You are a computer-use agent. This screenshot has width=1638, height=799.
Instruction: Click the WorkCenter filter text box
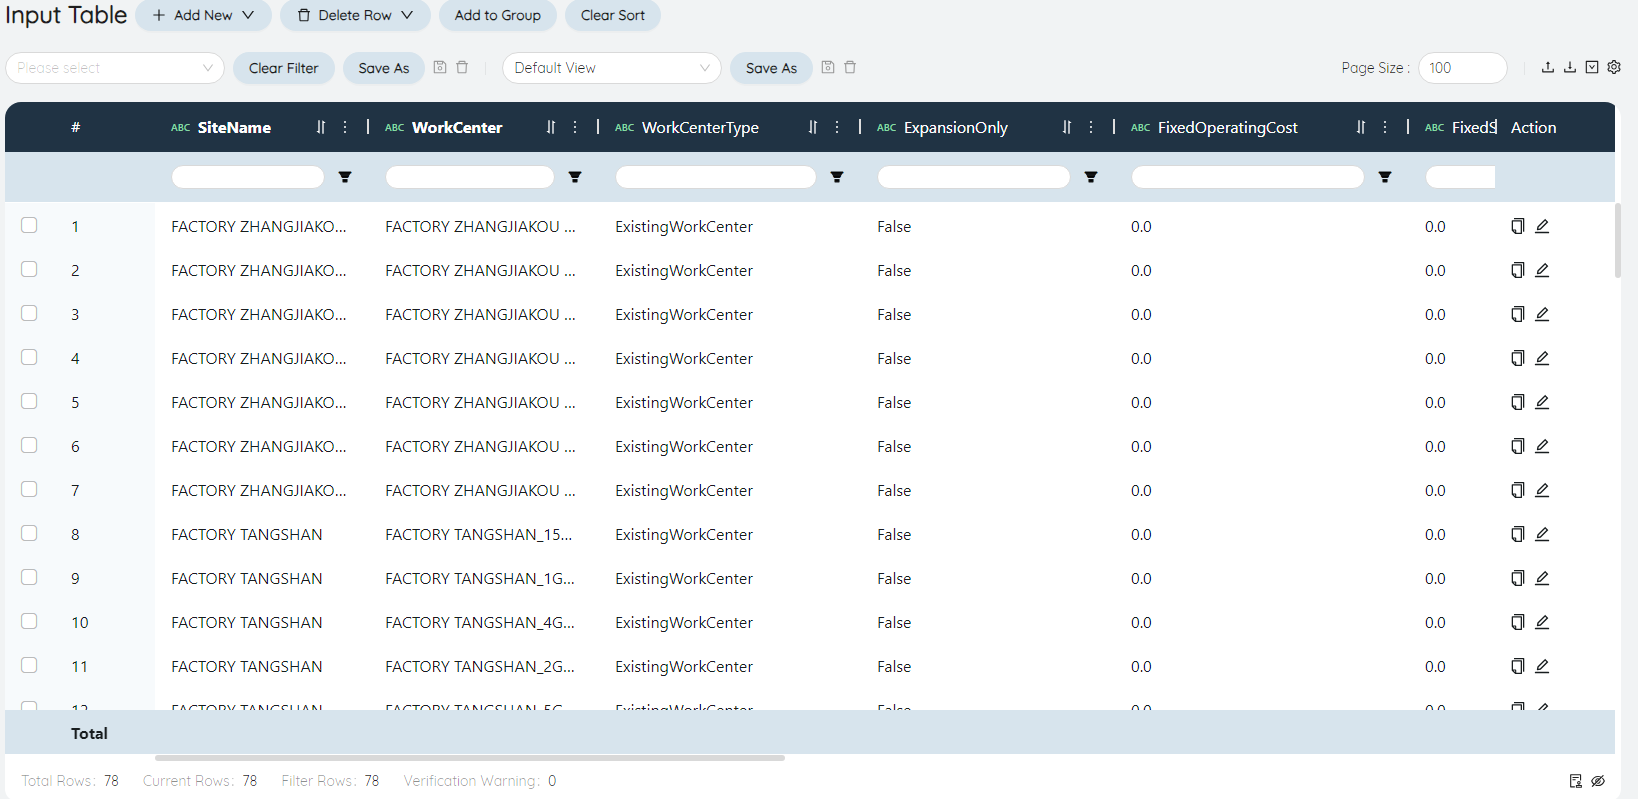470,177
